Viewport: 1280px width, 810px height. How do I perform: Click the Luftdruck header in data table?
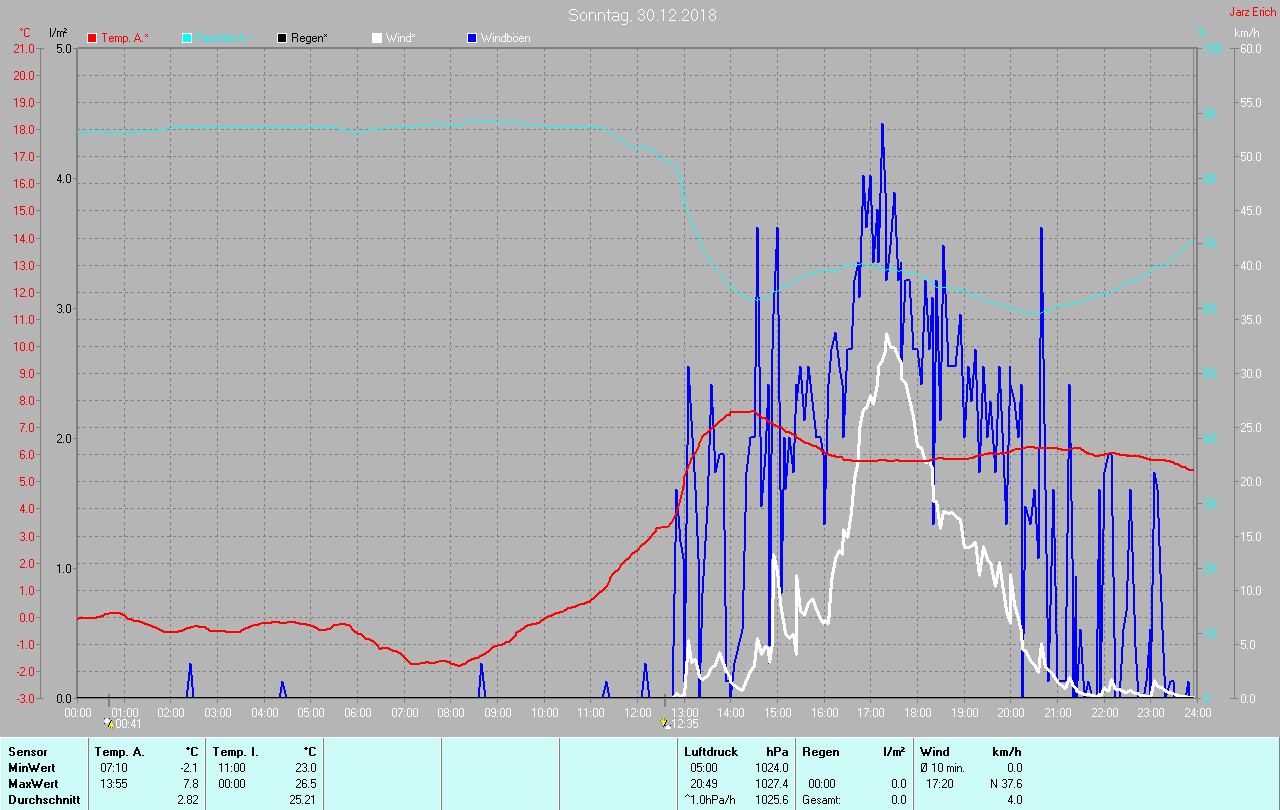tap(711, 751)
